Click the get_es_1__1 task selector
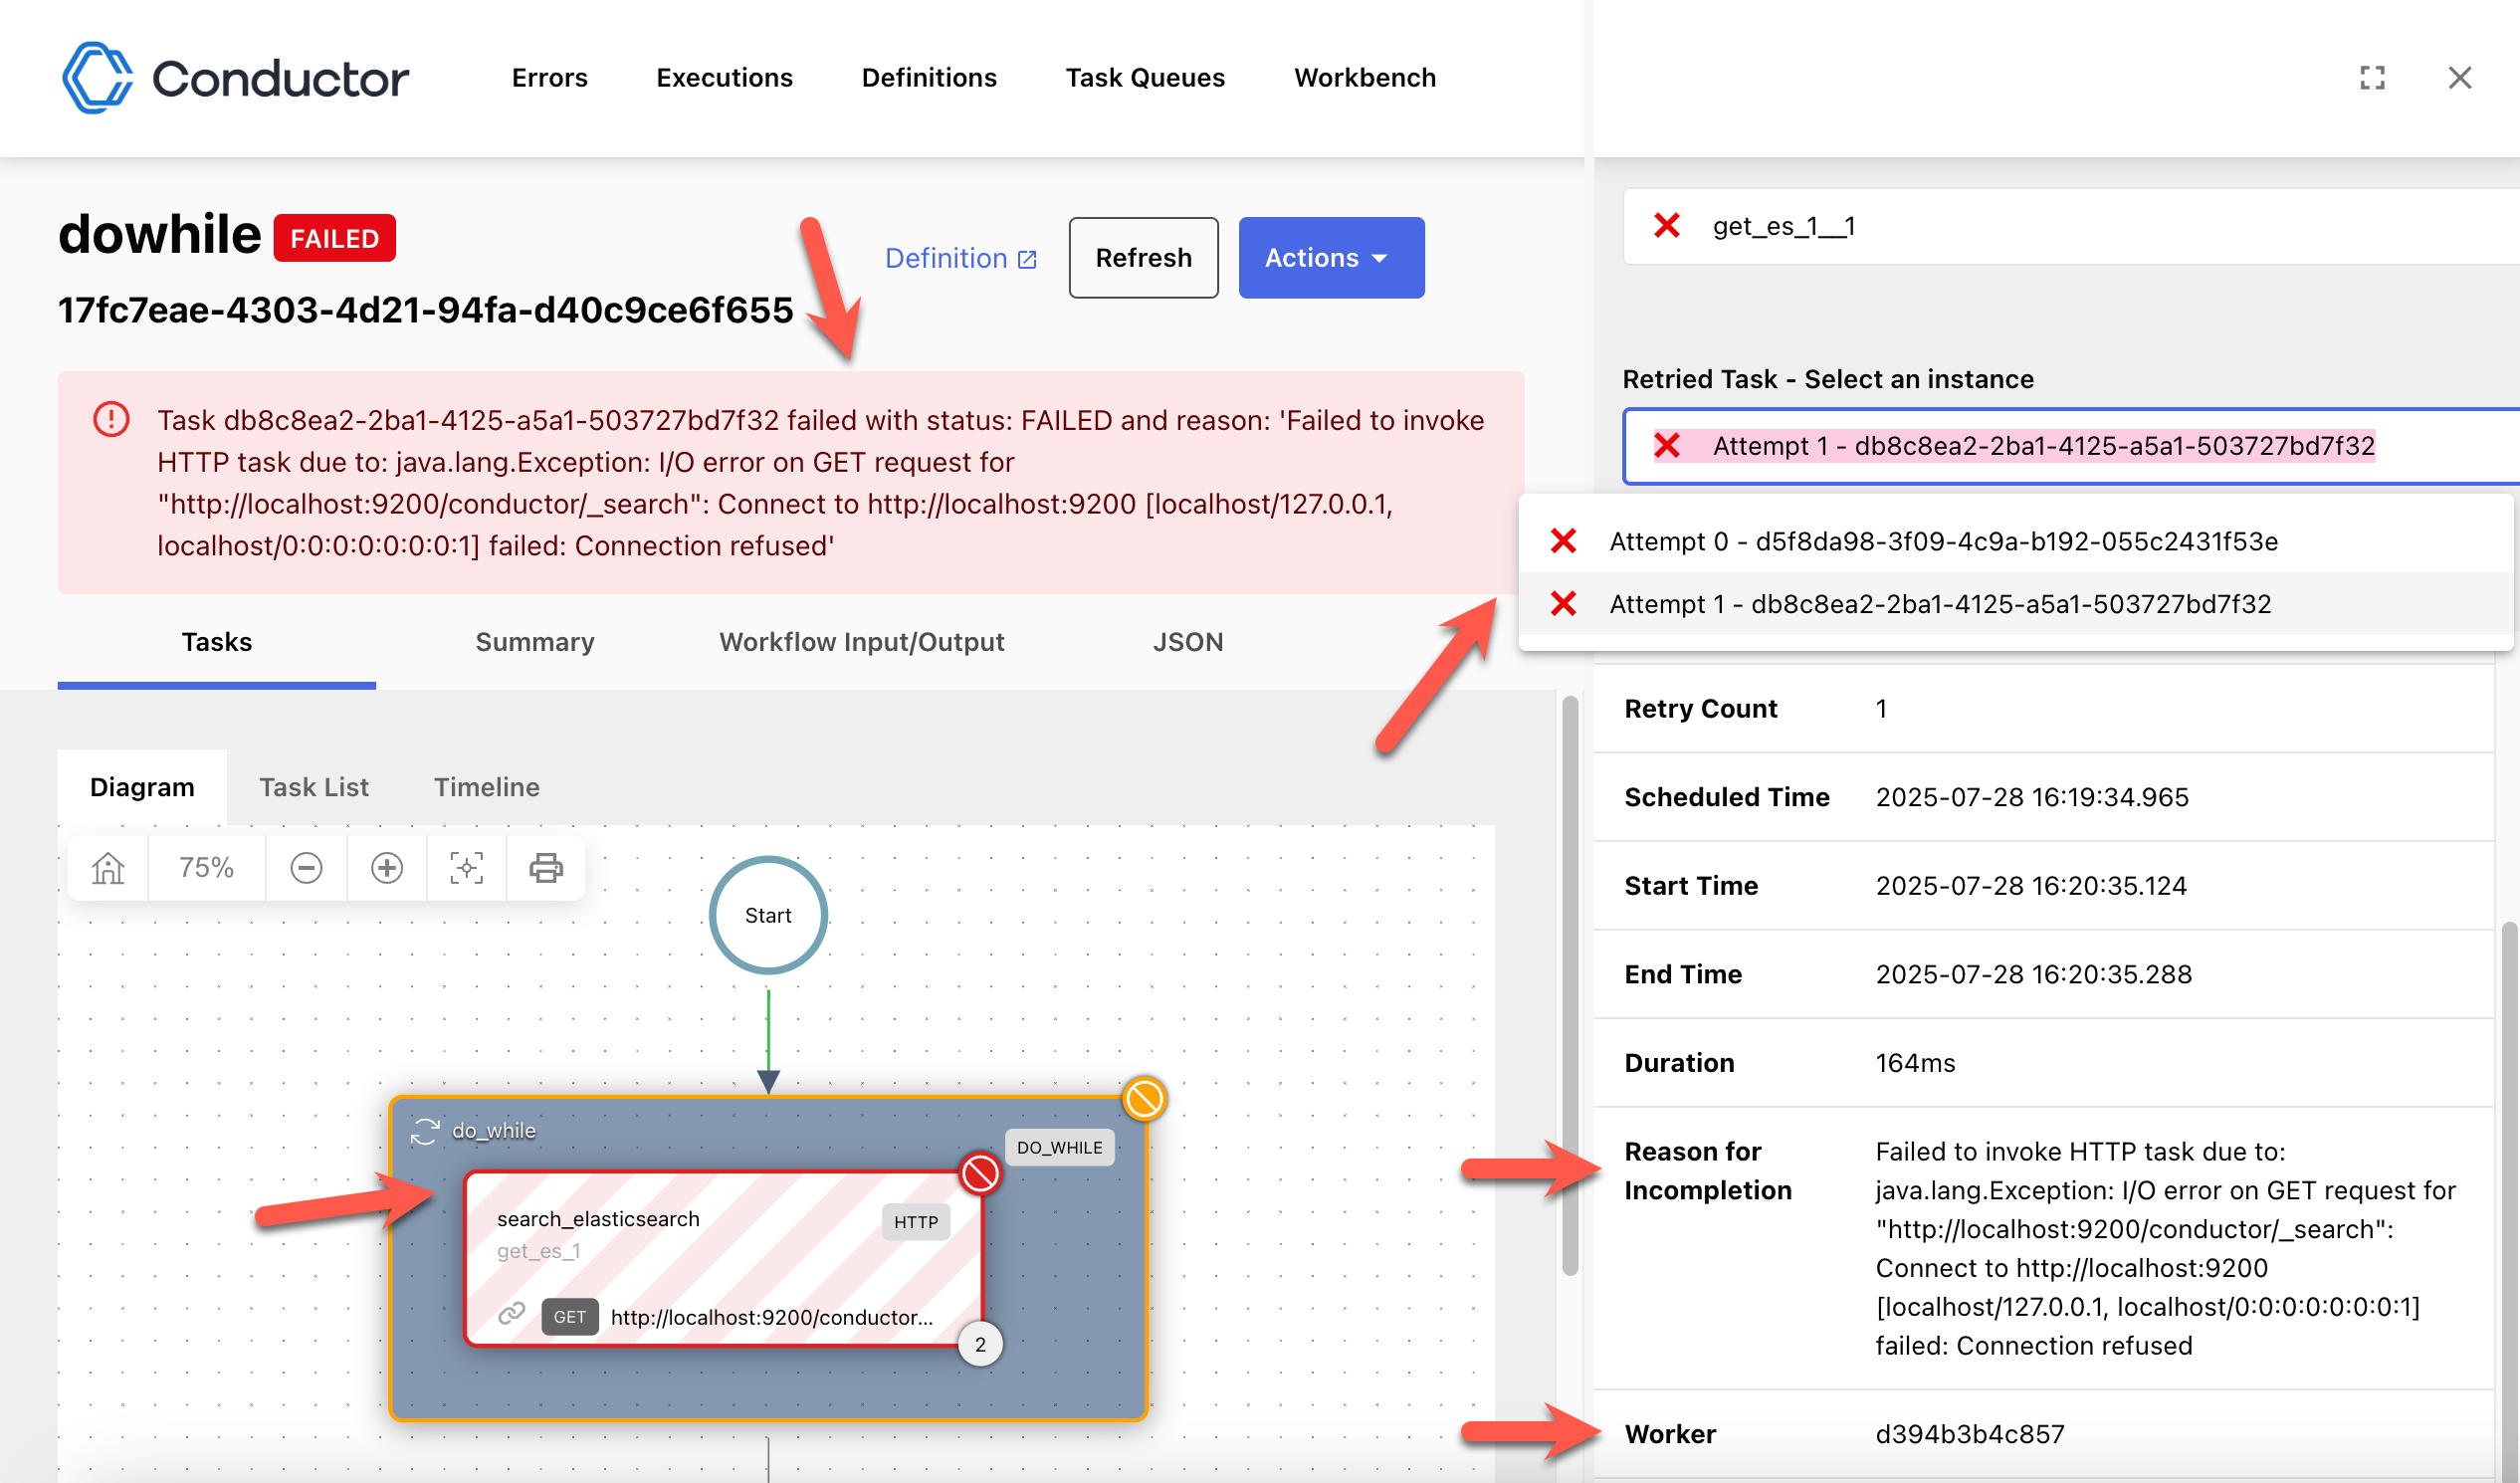Image resolution: width=2520 pixels, height=1483 pixels. tap(2070, 226)
